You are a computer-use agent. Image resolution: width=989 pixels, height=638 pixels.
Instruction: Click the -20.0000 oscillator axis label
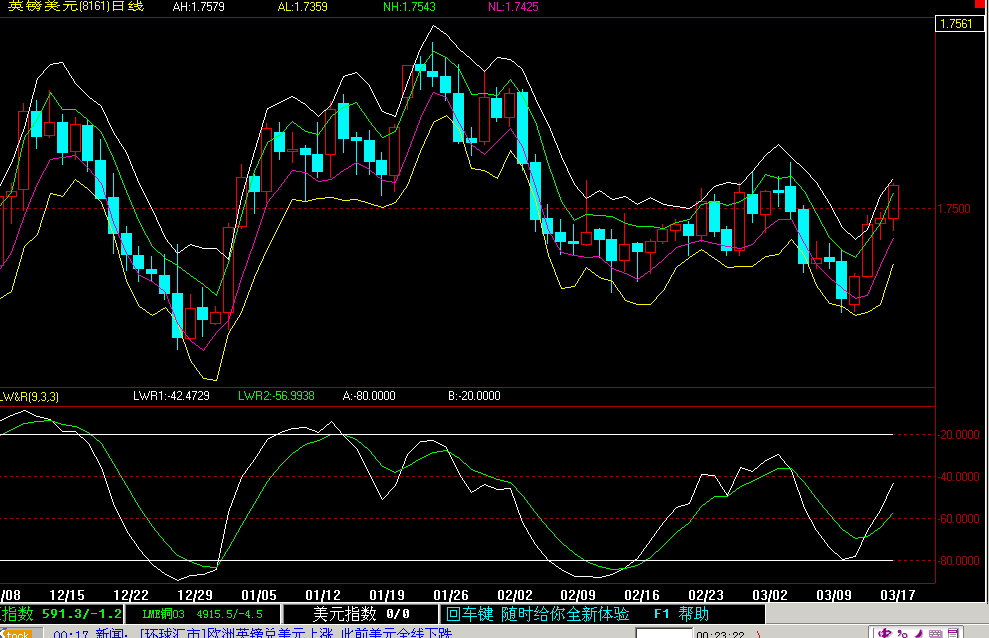click(x=959, y=434)
